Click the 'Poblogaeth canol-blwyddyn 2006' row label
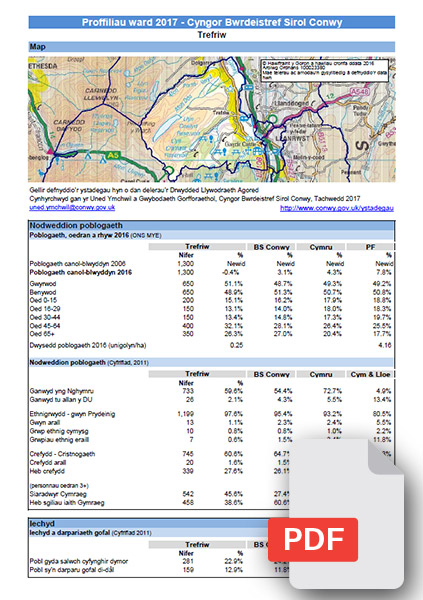Image resolution: width=423 pixels, height=600 pixels. pyautogui.click(x=78, y=264)
